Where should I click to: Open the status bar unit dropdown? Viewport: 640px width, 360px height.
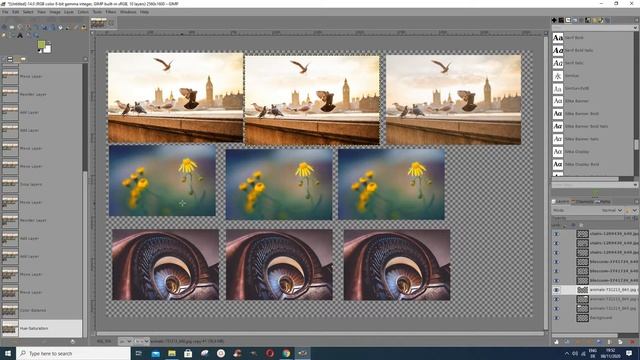125,341
